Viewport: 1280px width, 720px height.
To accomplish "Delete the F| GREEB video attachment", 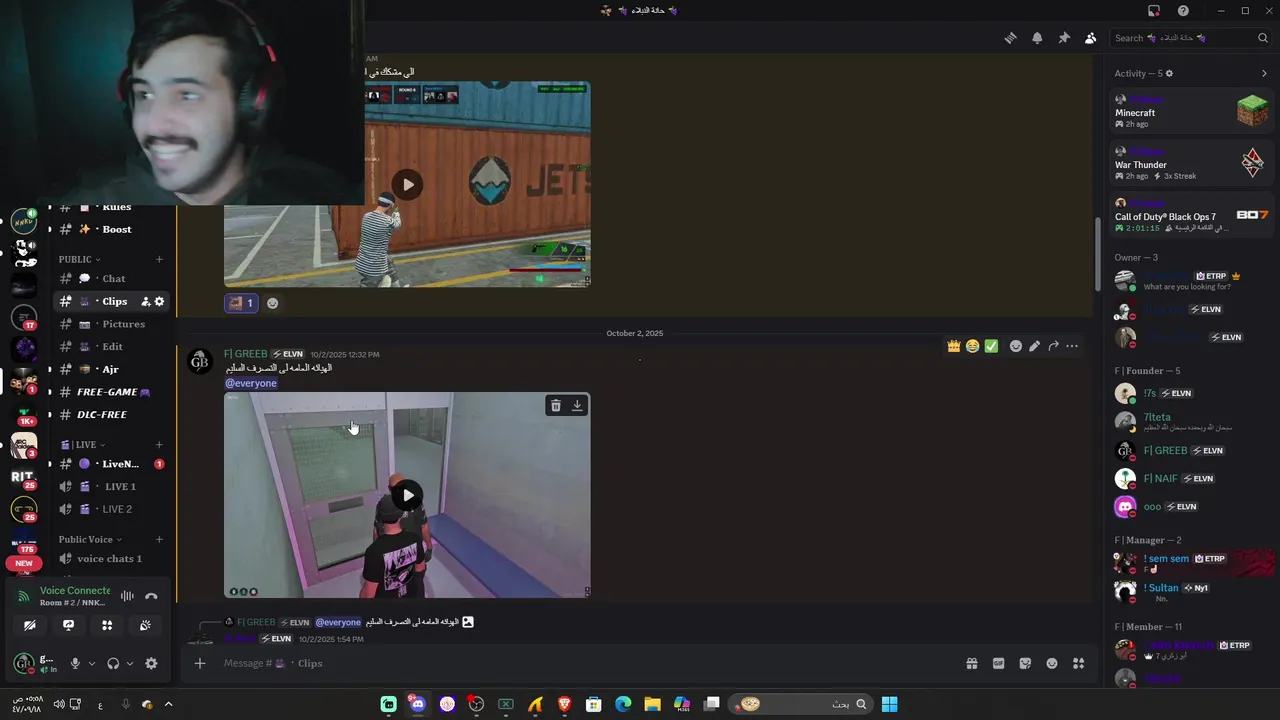I will 556,405.
